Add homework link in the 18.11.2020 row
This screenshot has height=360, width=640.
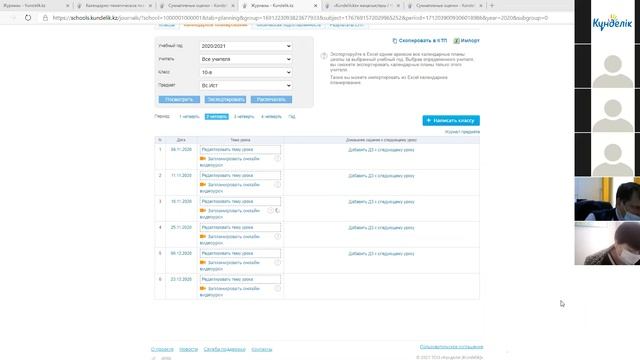(x=381, y=202)
